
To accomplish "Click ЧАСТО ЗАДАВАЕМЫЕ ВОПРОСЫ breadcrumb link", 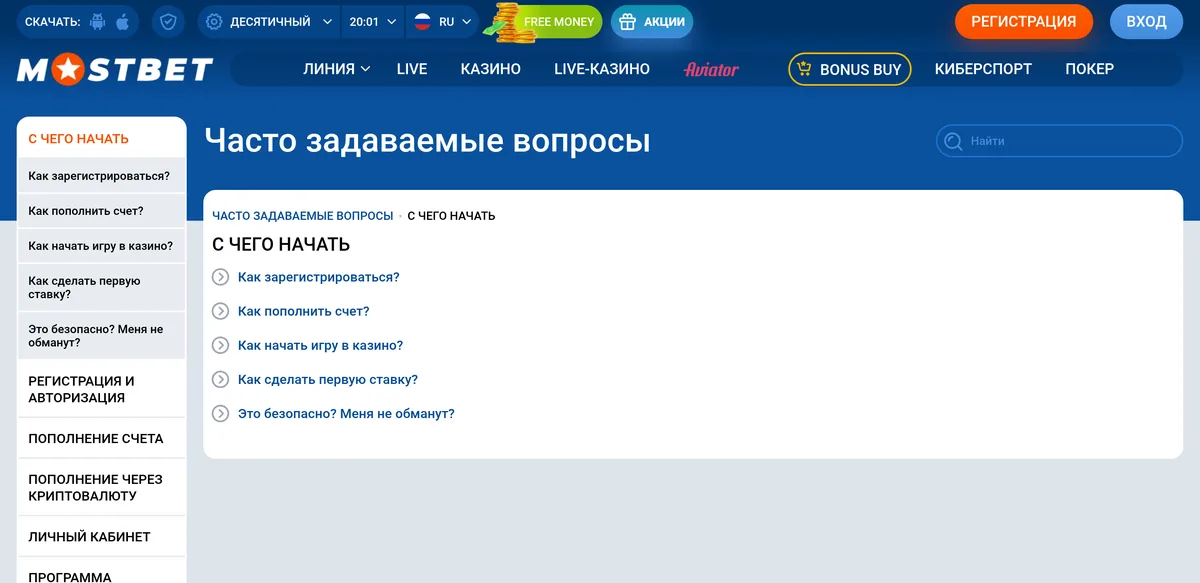I will pos(302,216).
